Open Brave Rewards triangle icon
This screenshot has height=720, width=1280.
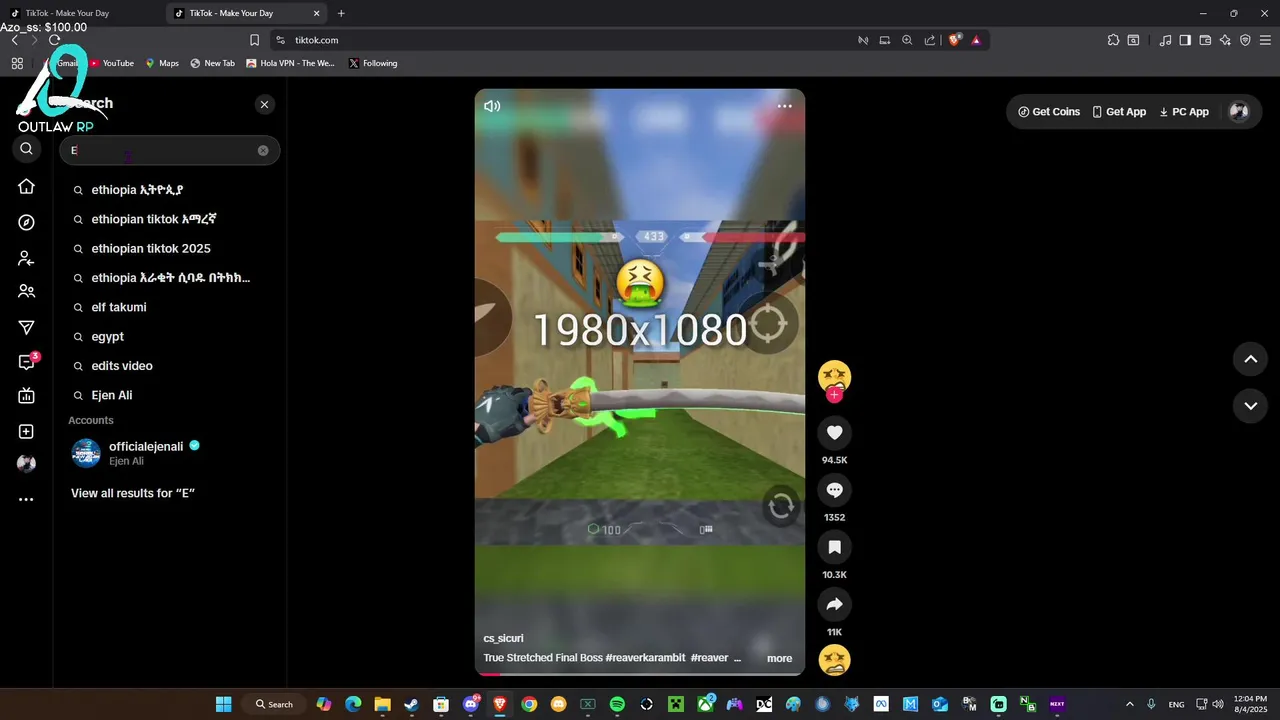point(976,40)
